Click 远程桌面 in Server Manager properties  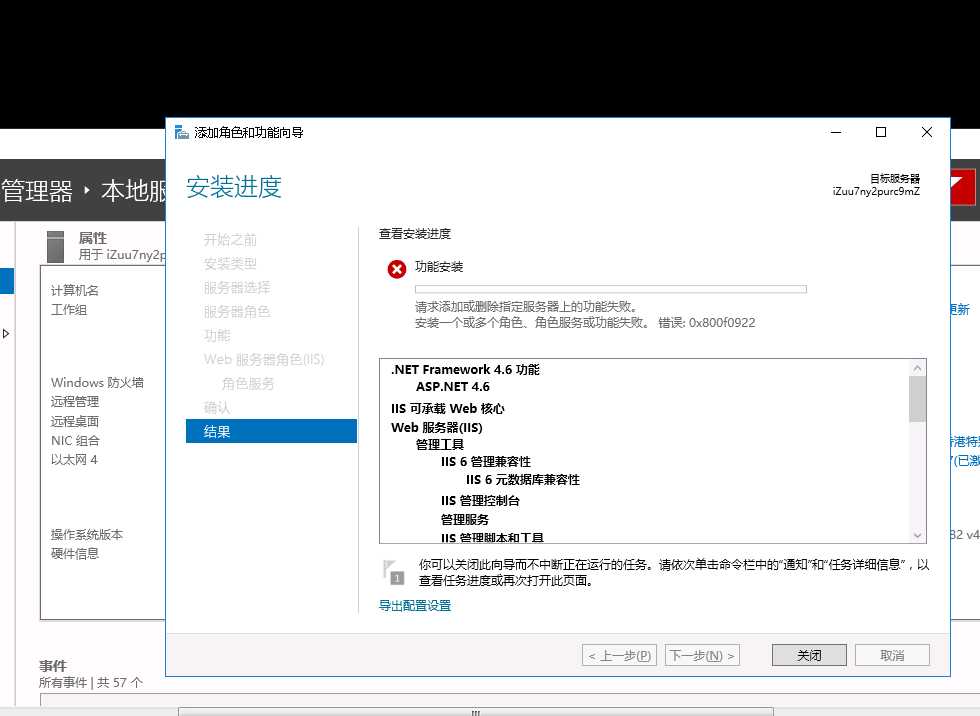click(x=74, y=421)
